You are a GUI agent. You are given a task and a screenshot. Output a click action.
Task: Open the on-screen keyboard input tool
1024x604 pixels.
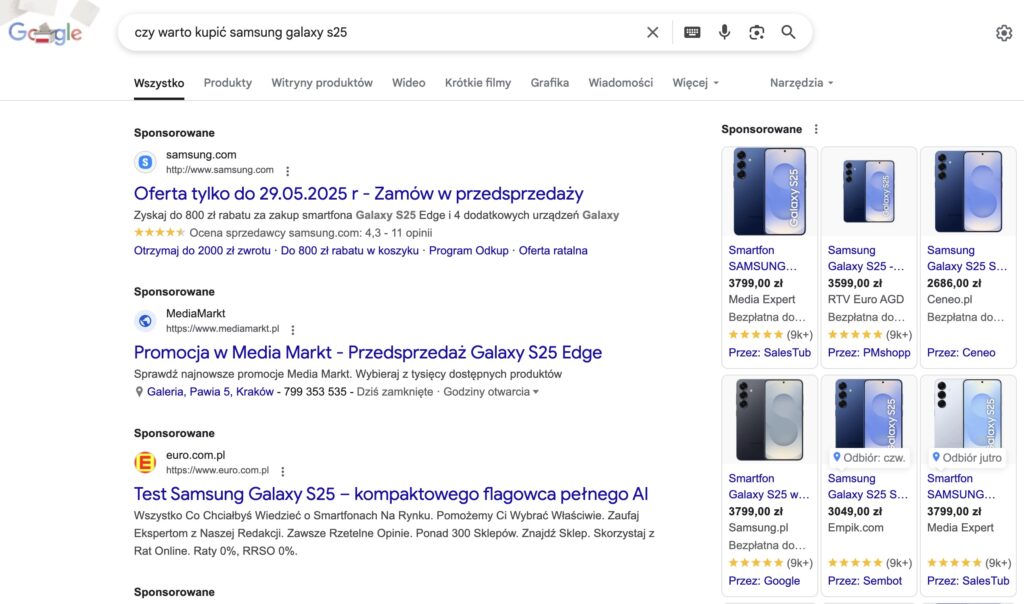click(x=692, y=32)
